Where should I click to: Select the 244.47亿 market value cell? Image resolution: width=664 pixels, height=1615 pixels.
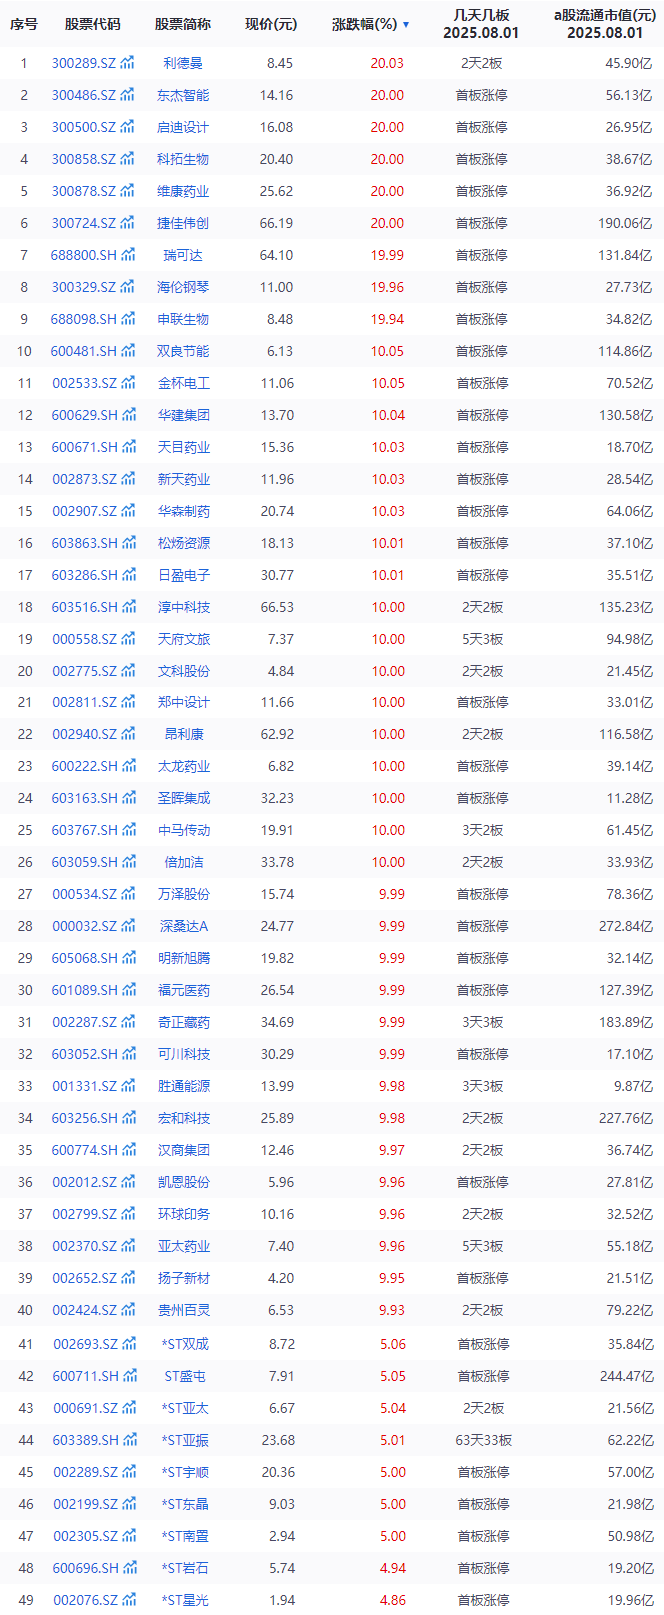point(626,1376)
